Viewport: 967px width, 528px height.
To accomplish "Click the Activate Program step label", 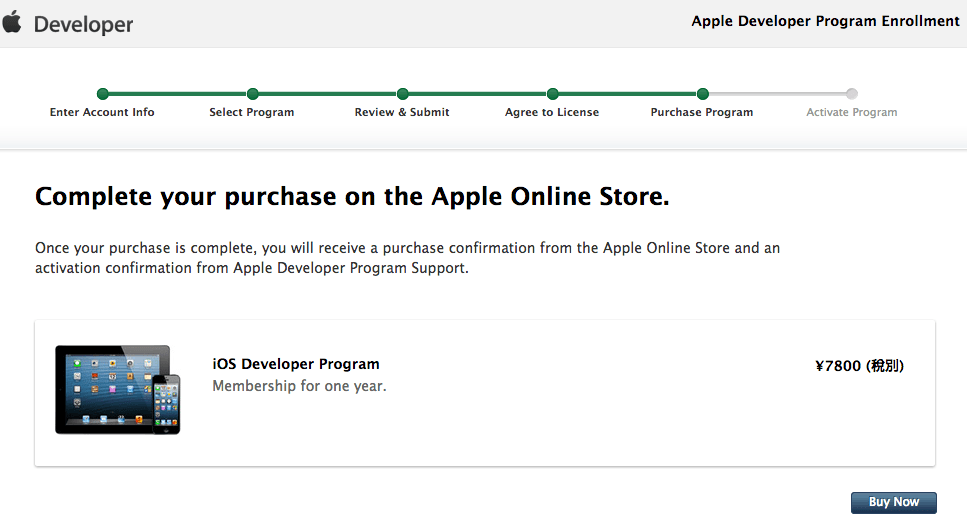I will 852,113.
